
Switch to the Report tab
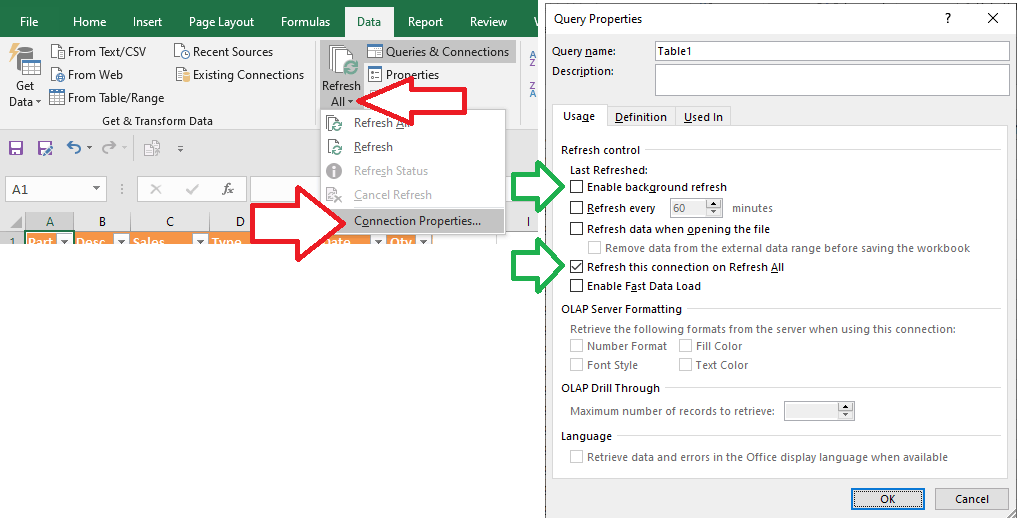point(425,21)
